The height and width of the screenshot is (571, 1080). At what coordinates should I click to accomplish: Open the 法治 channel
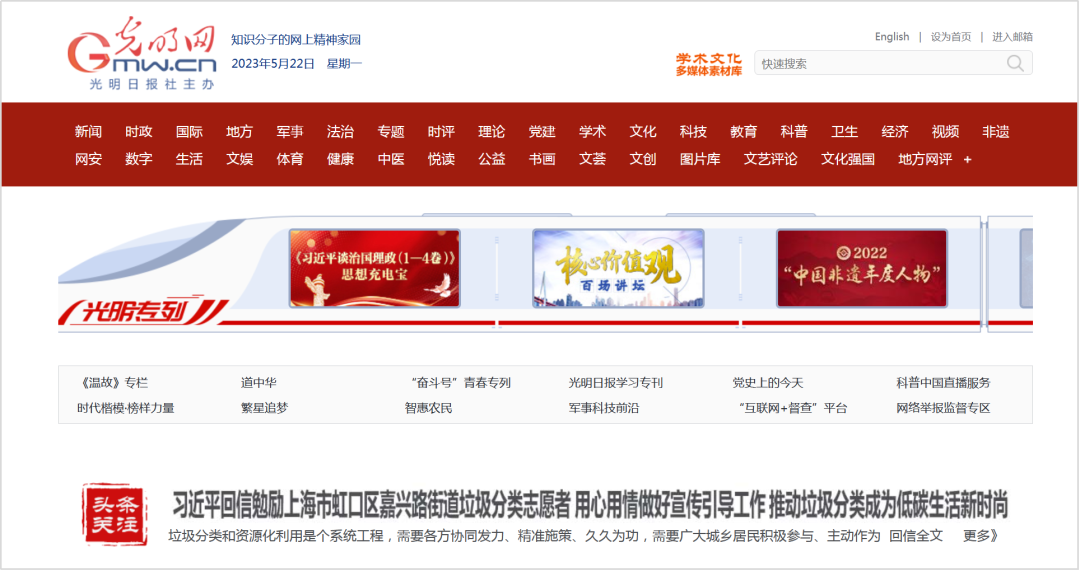point(340,132)
